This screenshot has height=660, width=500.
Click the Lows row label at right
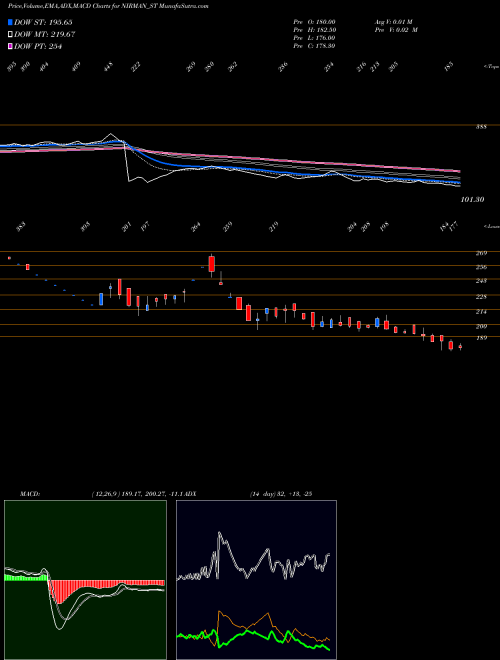pos(491,226)
